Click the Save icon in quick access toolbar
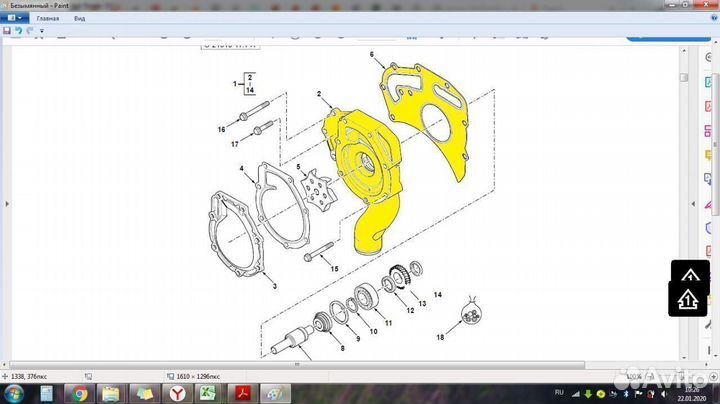 point(7,31)
